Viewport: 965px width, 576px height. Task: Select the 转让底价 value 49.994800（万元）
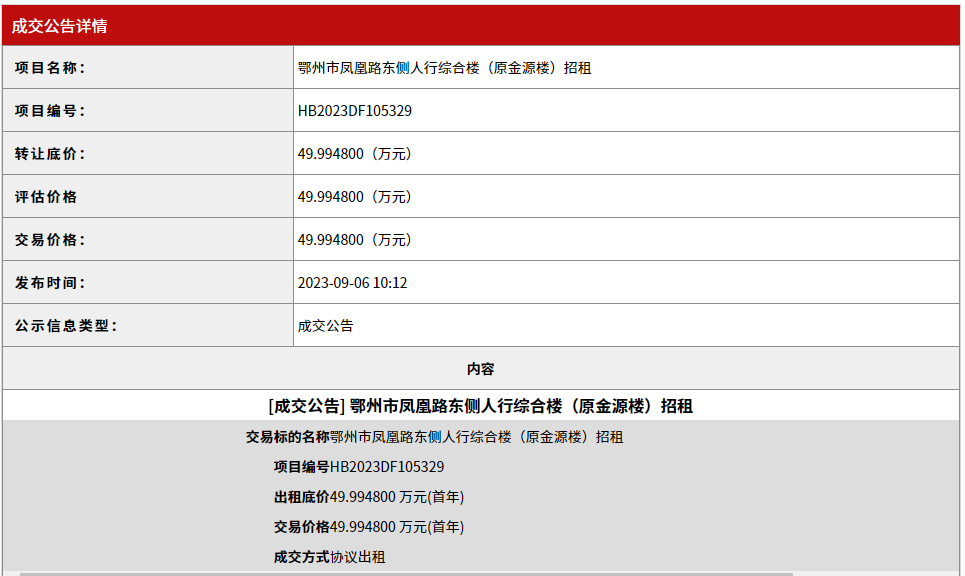(x=354, y=154)
